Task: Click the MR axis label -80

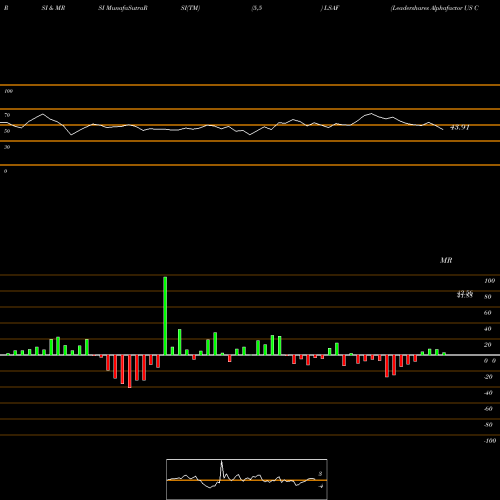Action: (x=488, y=425)
